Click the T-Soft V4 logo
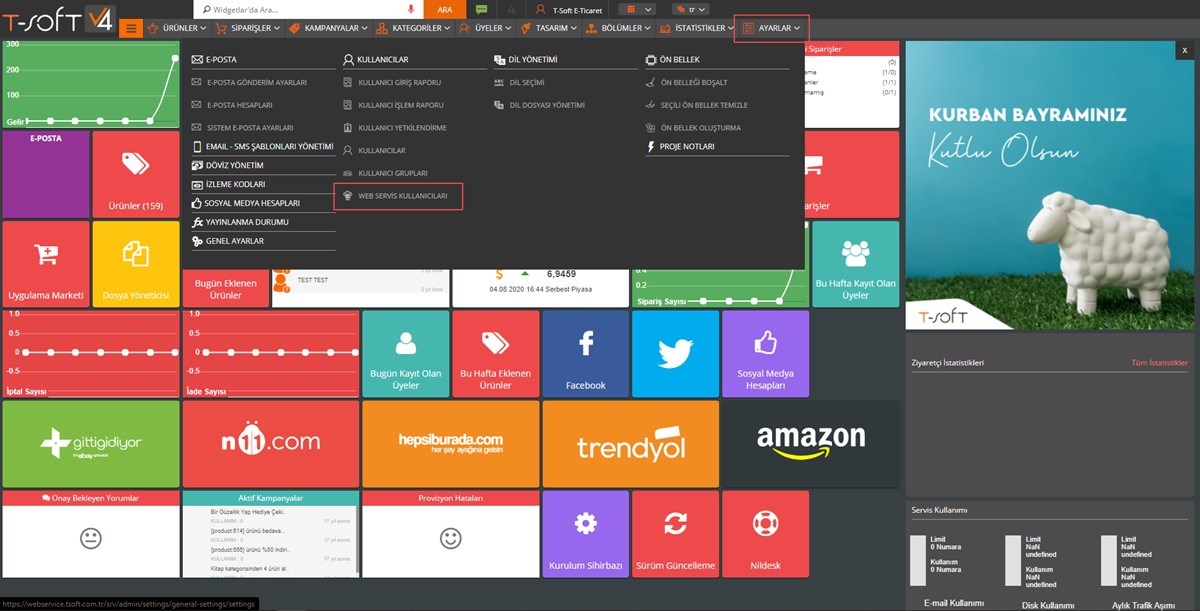Image resolution: width=1200 pixels, height=611 pixels. 57,18
